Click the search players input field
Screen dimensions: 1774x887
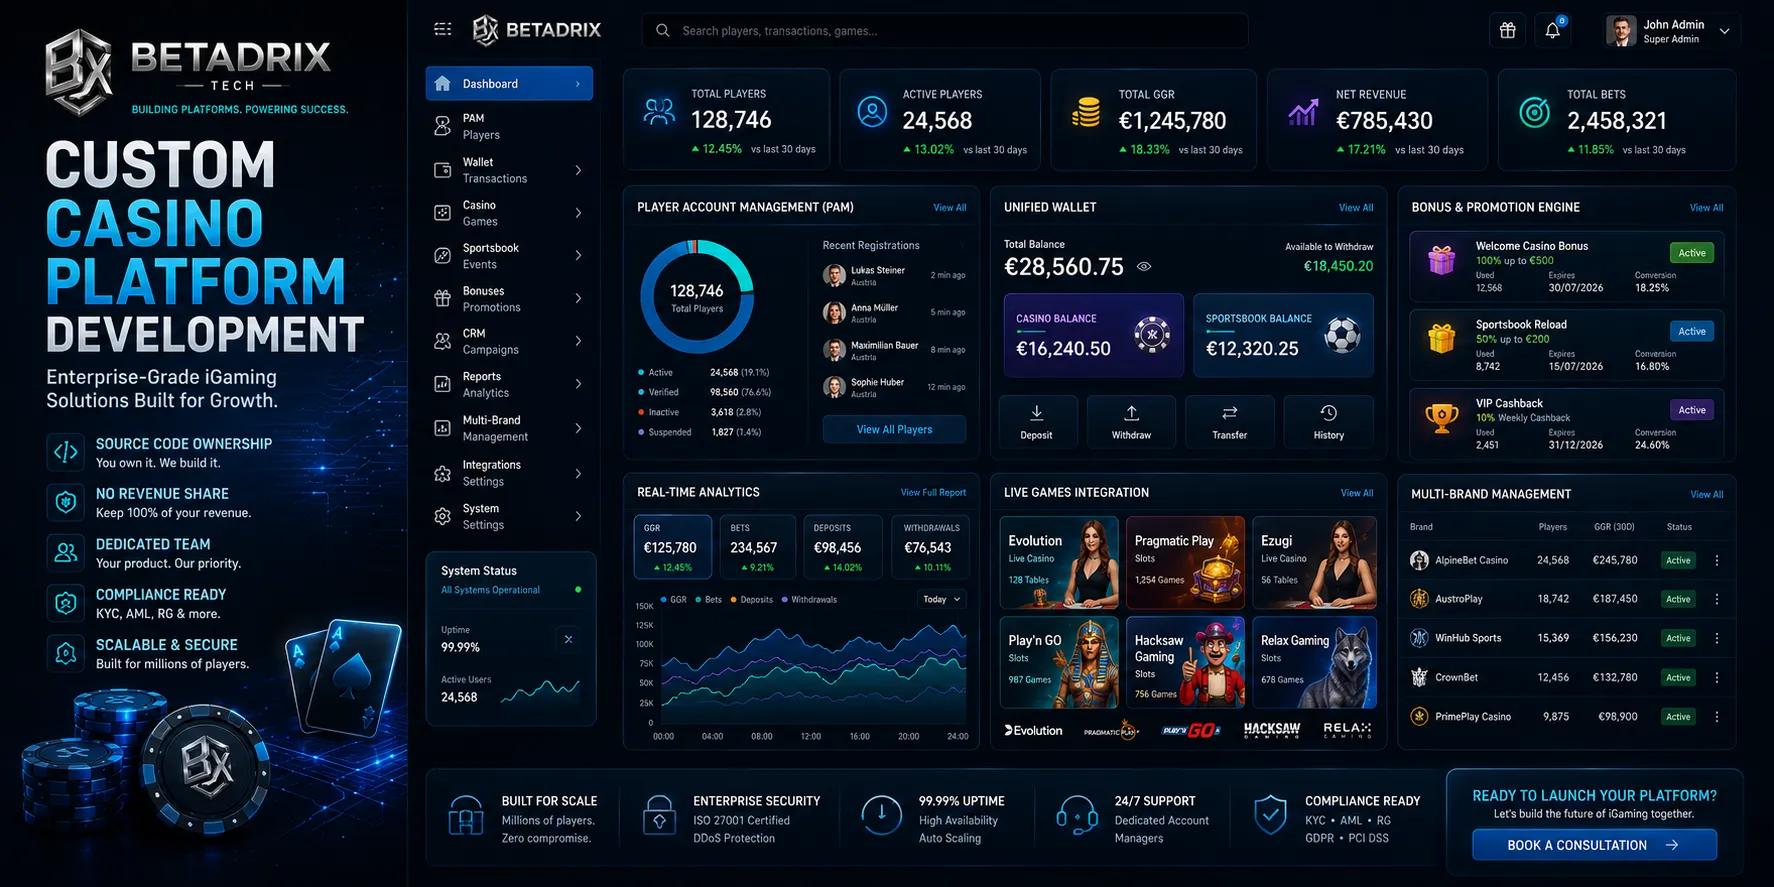945,31
